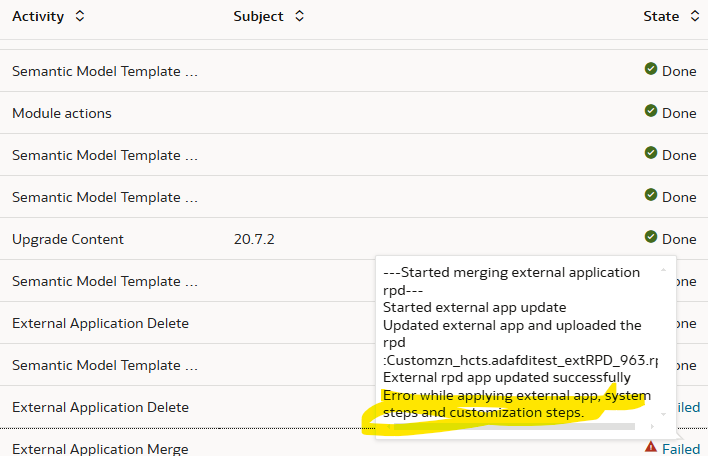Click popup's horizontal scrollbar thumb
The width and height of the screenshot is (708, 456).
(x=514, y=426)
